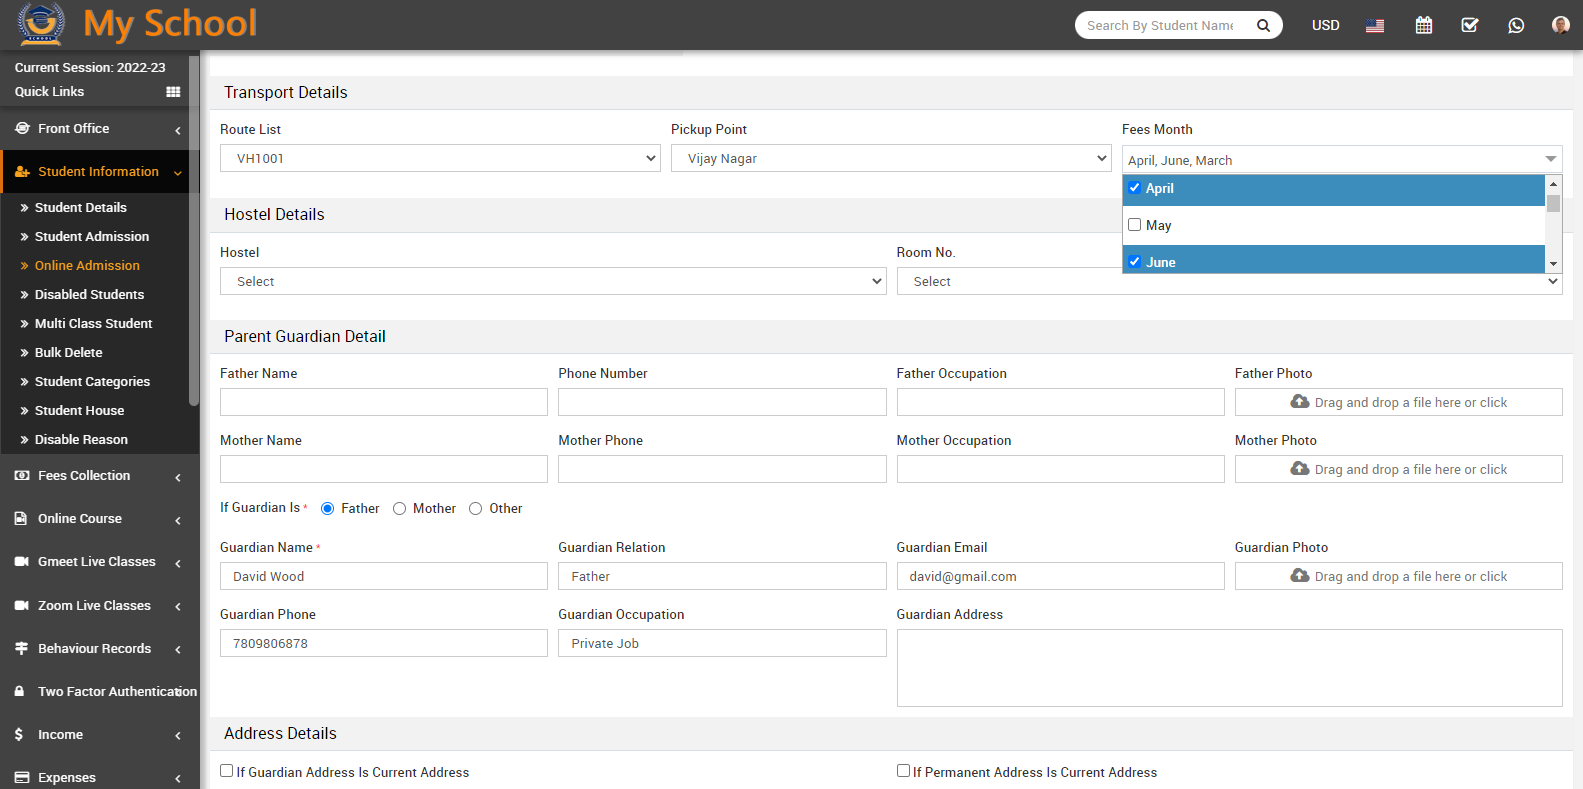The height and width of the screenshot is (789, 1583).
Task: Click the Father Photo upload cloud icon
Action: [x=1300, y=402]
